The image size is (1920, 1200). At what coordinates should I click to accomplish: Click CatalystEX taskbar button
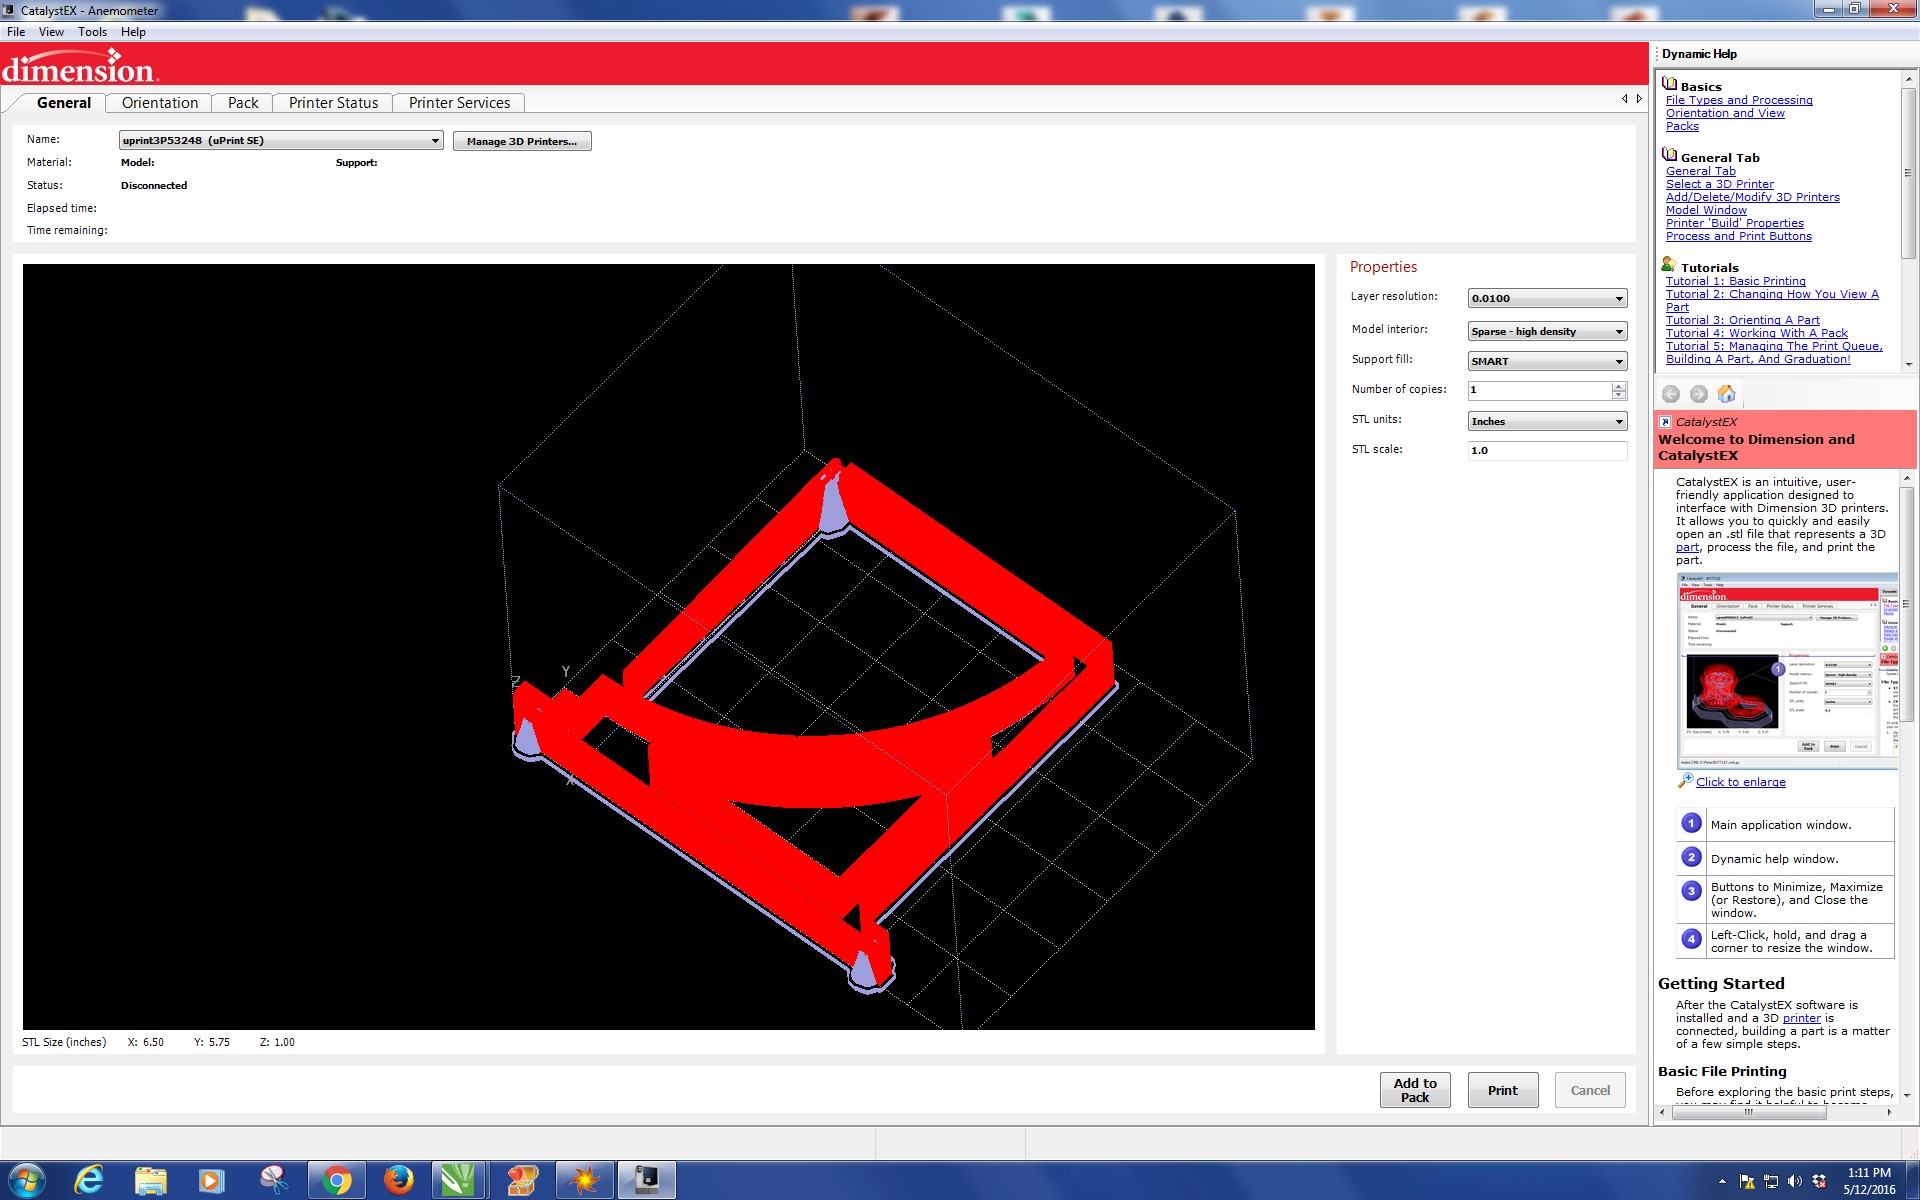tap(647, 1181)
